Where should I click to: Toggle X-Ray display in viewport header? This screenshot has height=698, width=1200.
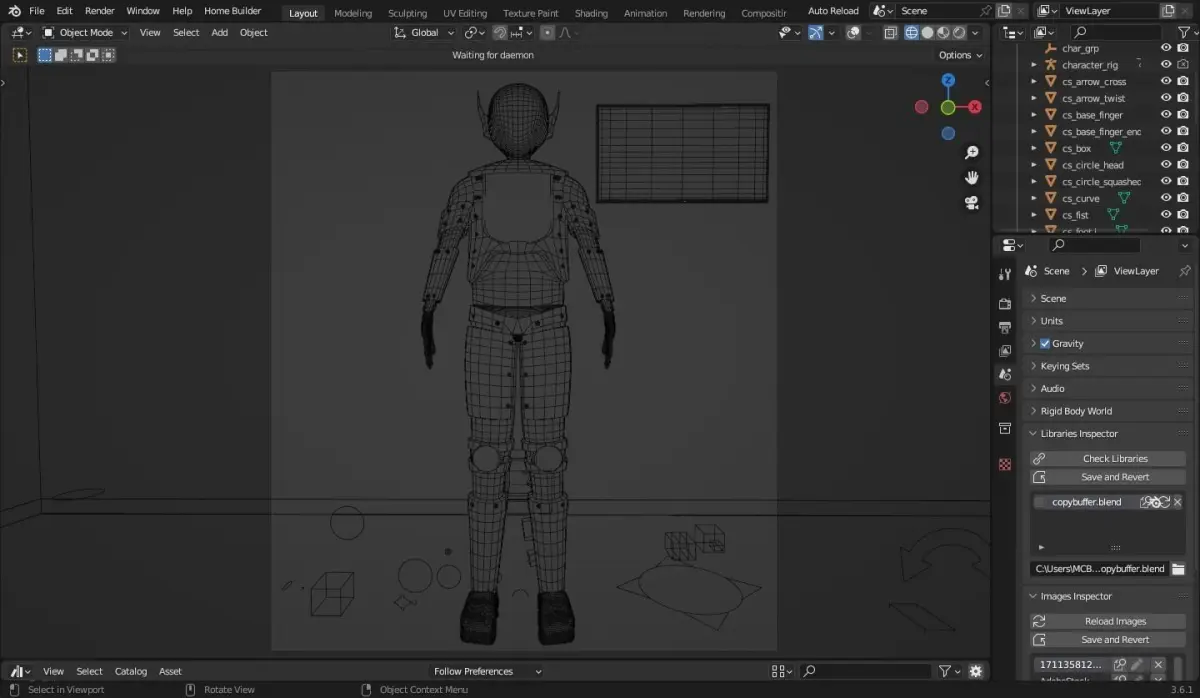pos(893,32)
